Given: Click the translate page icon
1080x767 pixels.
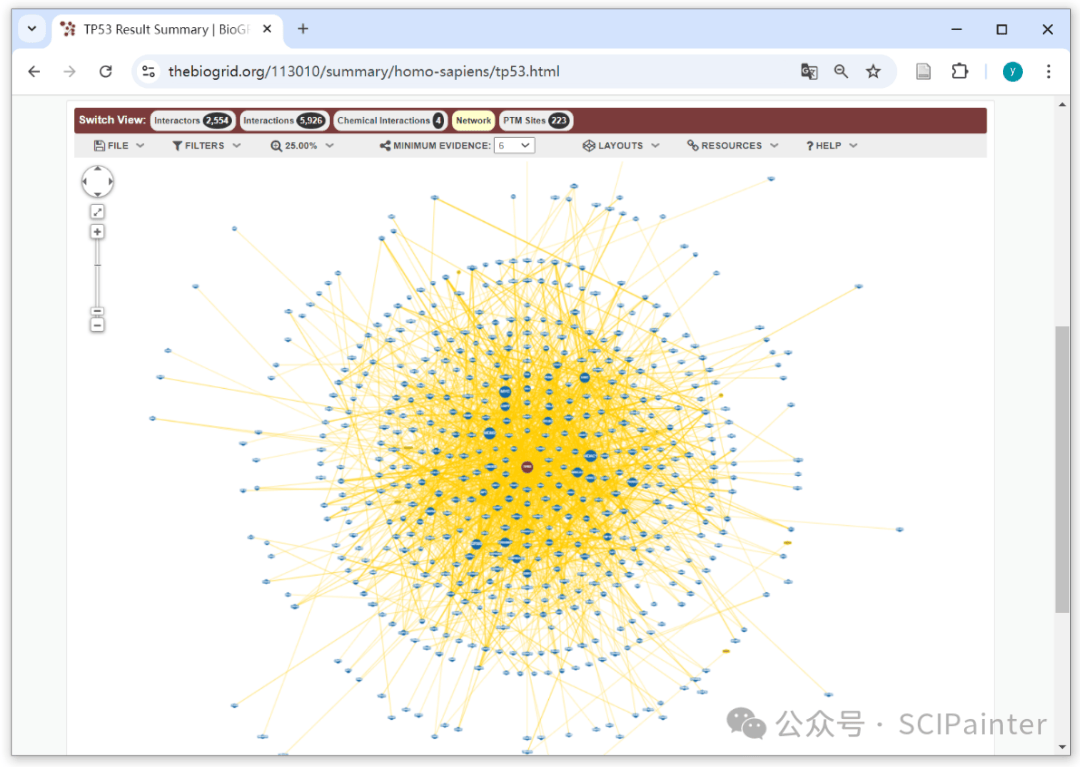Looking at the screenshot, I should (x=809, y=71).
